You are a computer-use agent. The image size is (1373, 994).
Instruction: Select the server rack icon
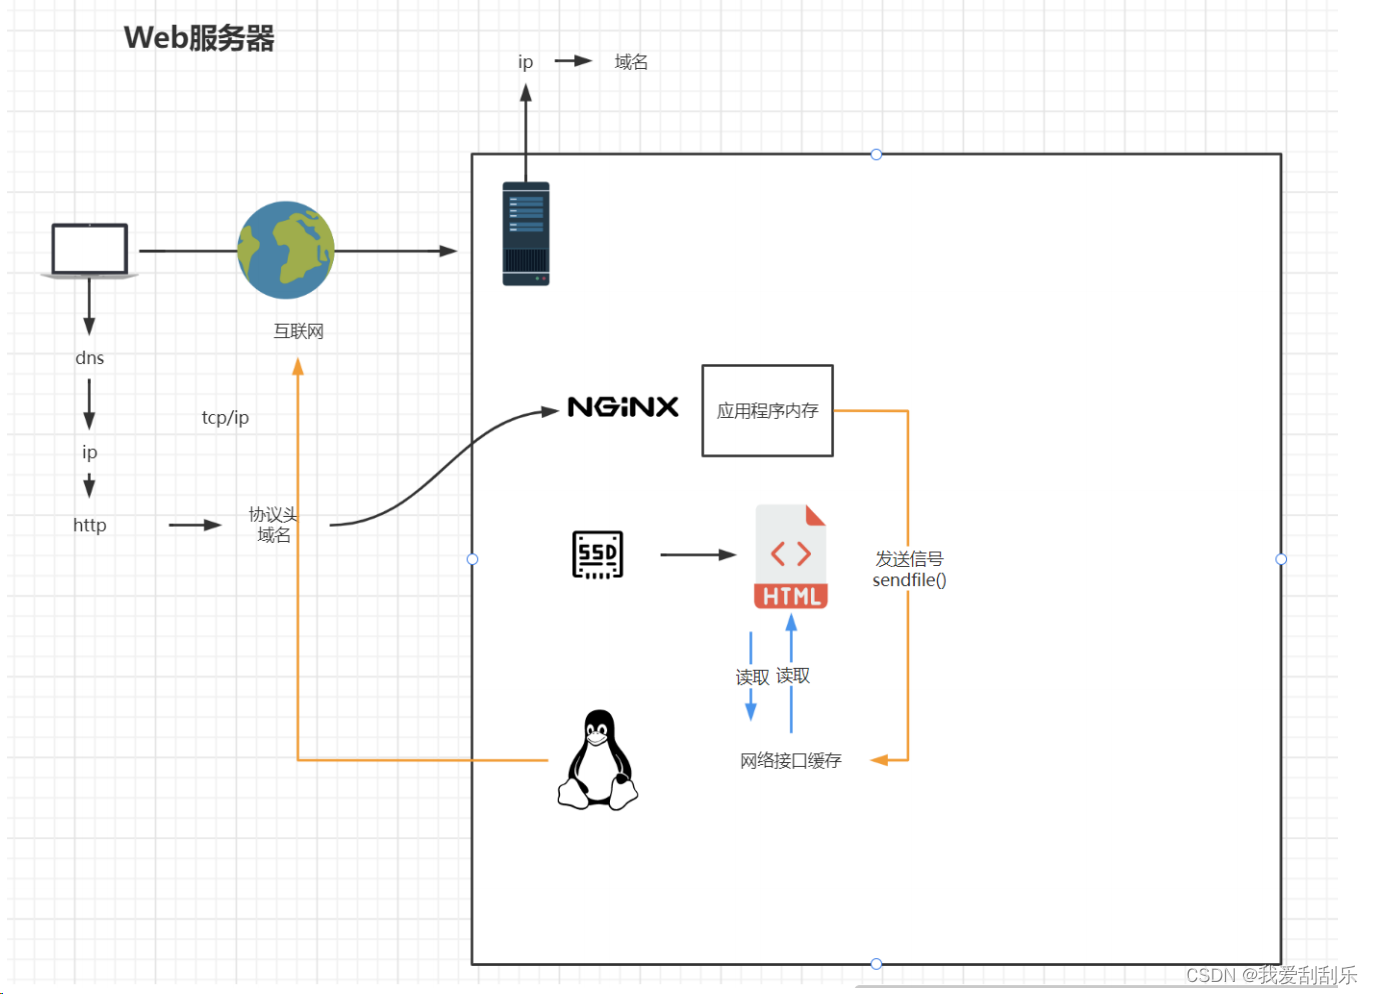[x=526, y=232]
